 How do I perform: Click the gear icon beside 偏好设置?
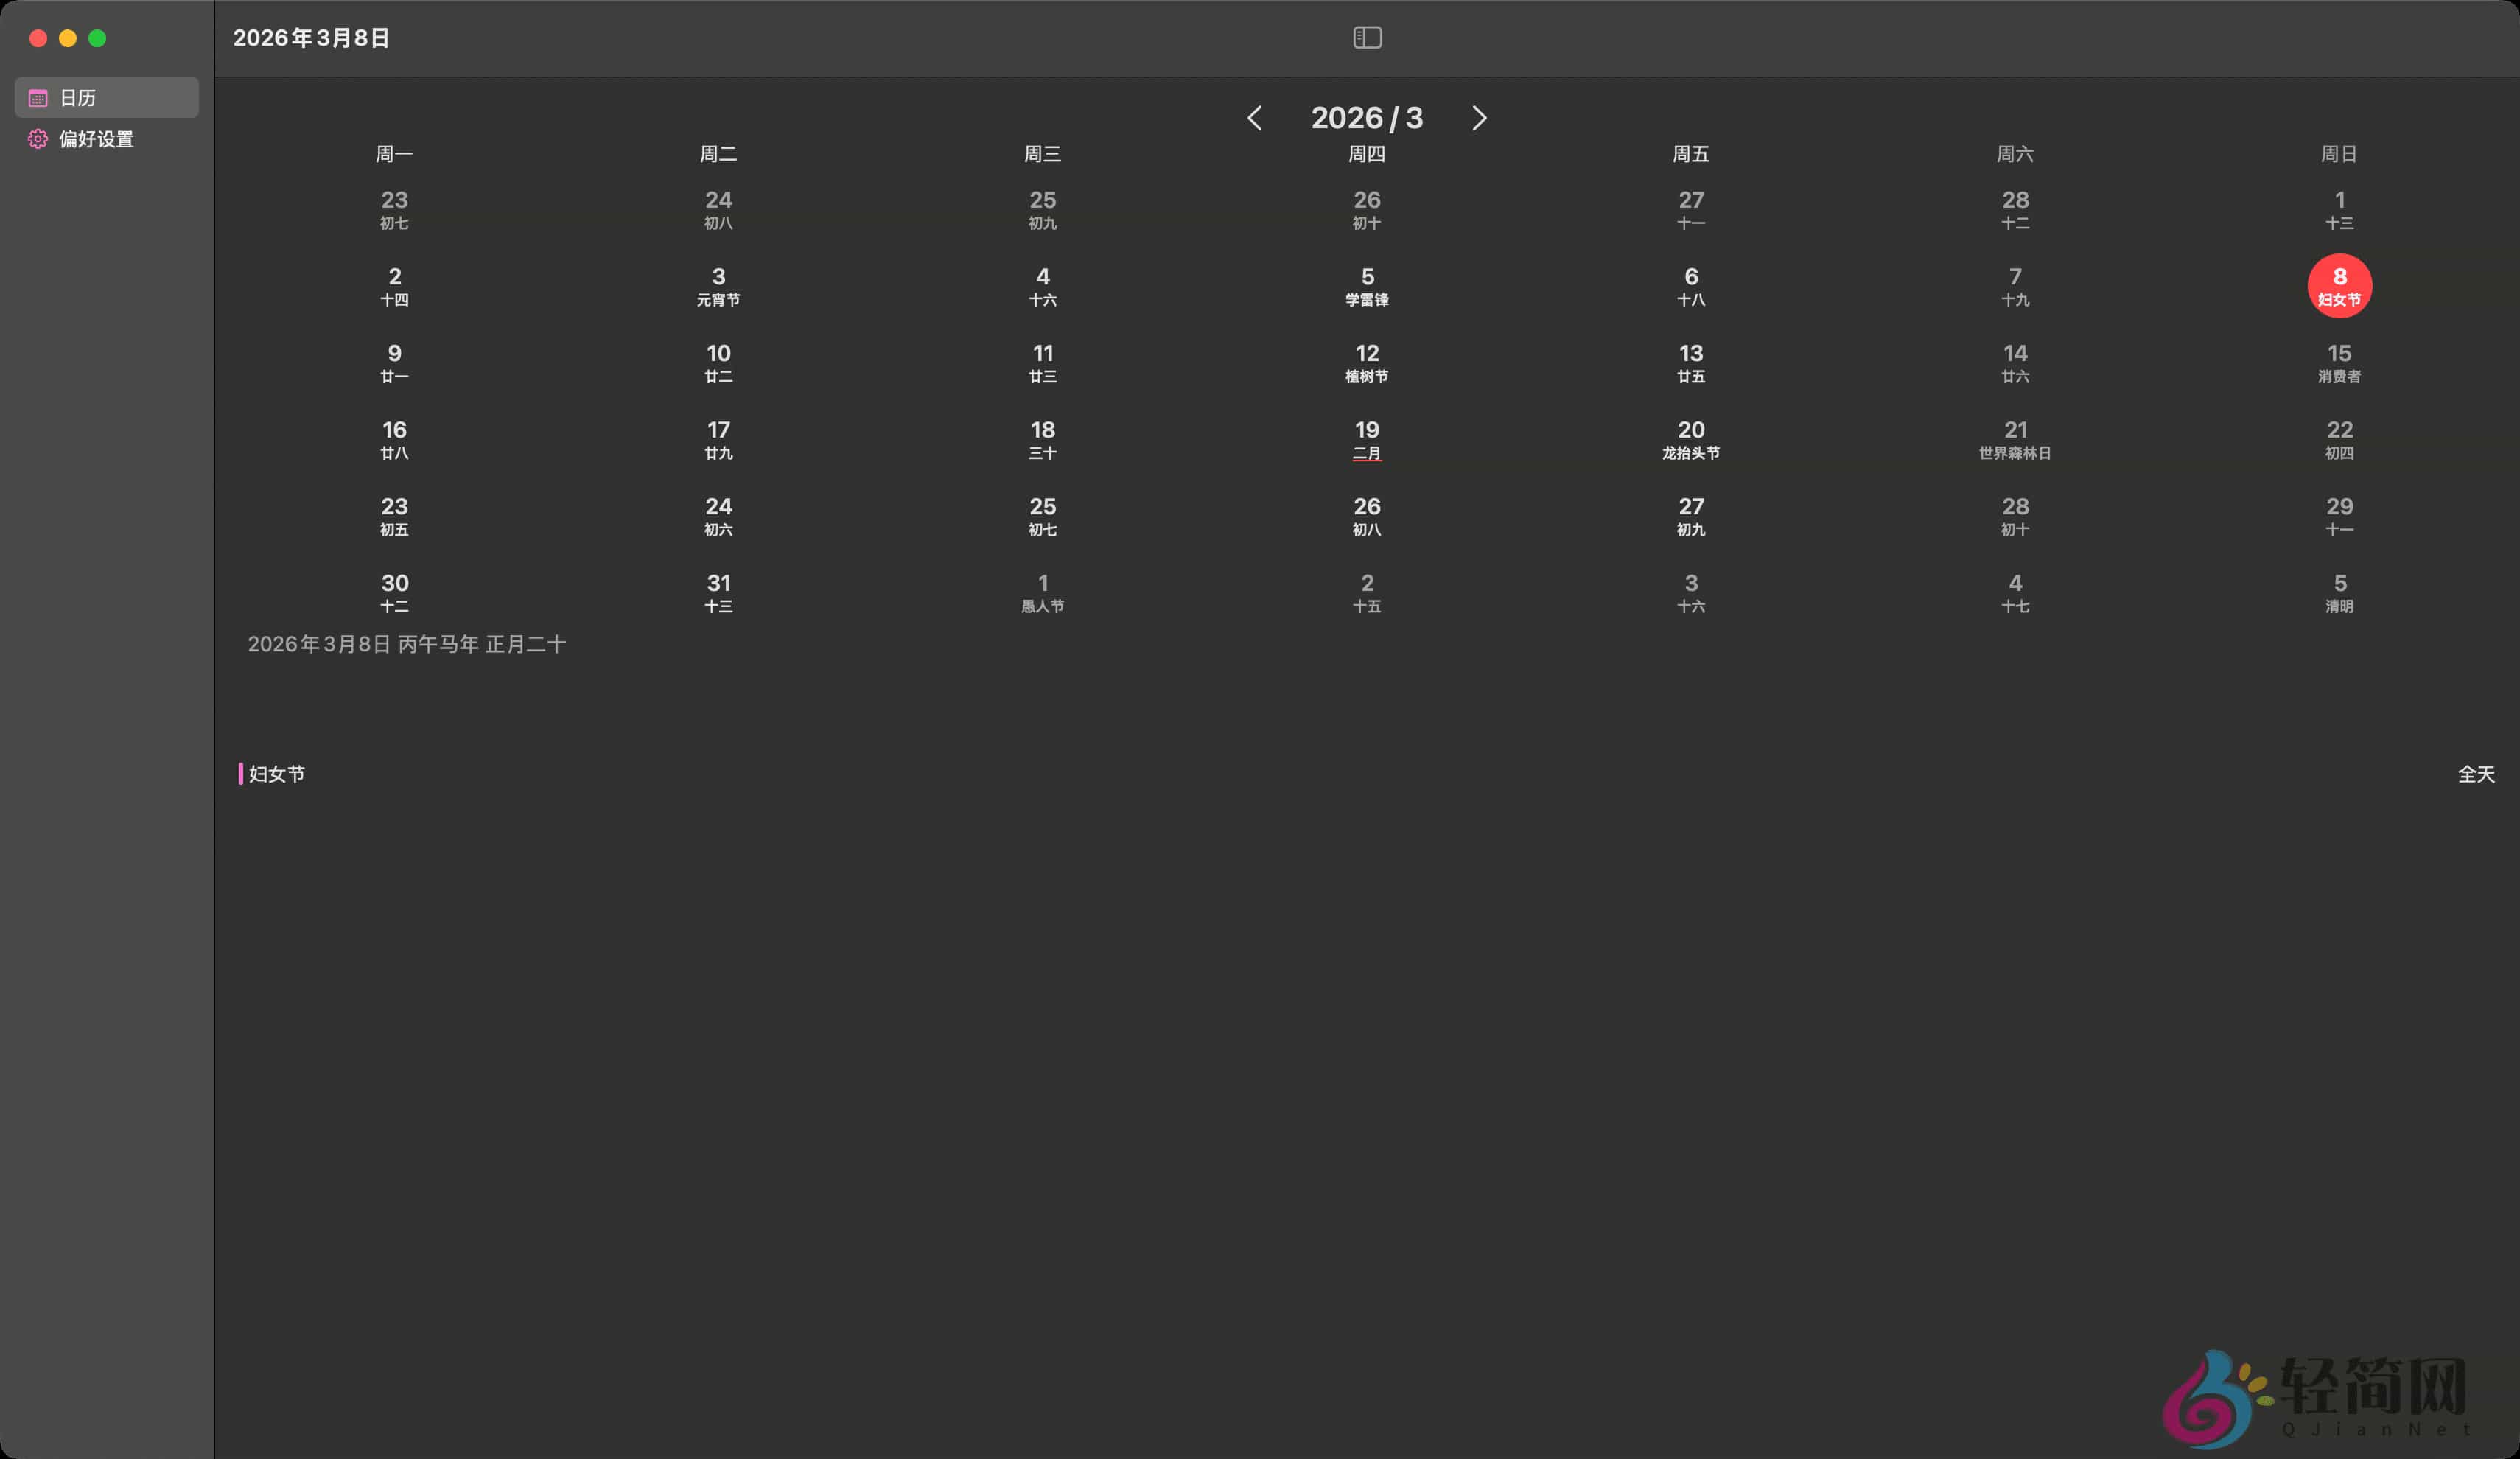37,139
